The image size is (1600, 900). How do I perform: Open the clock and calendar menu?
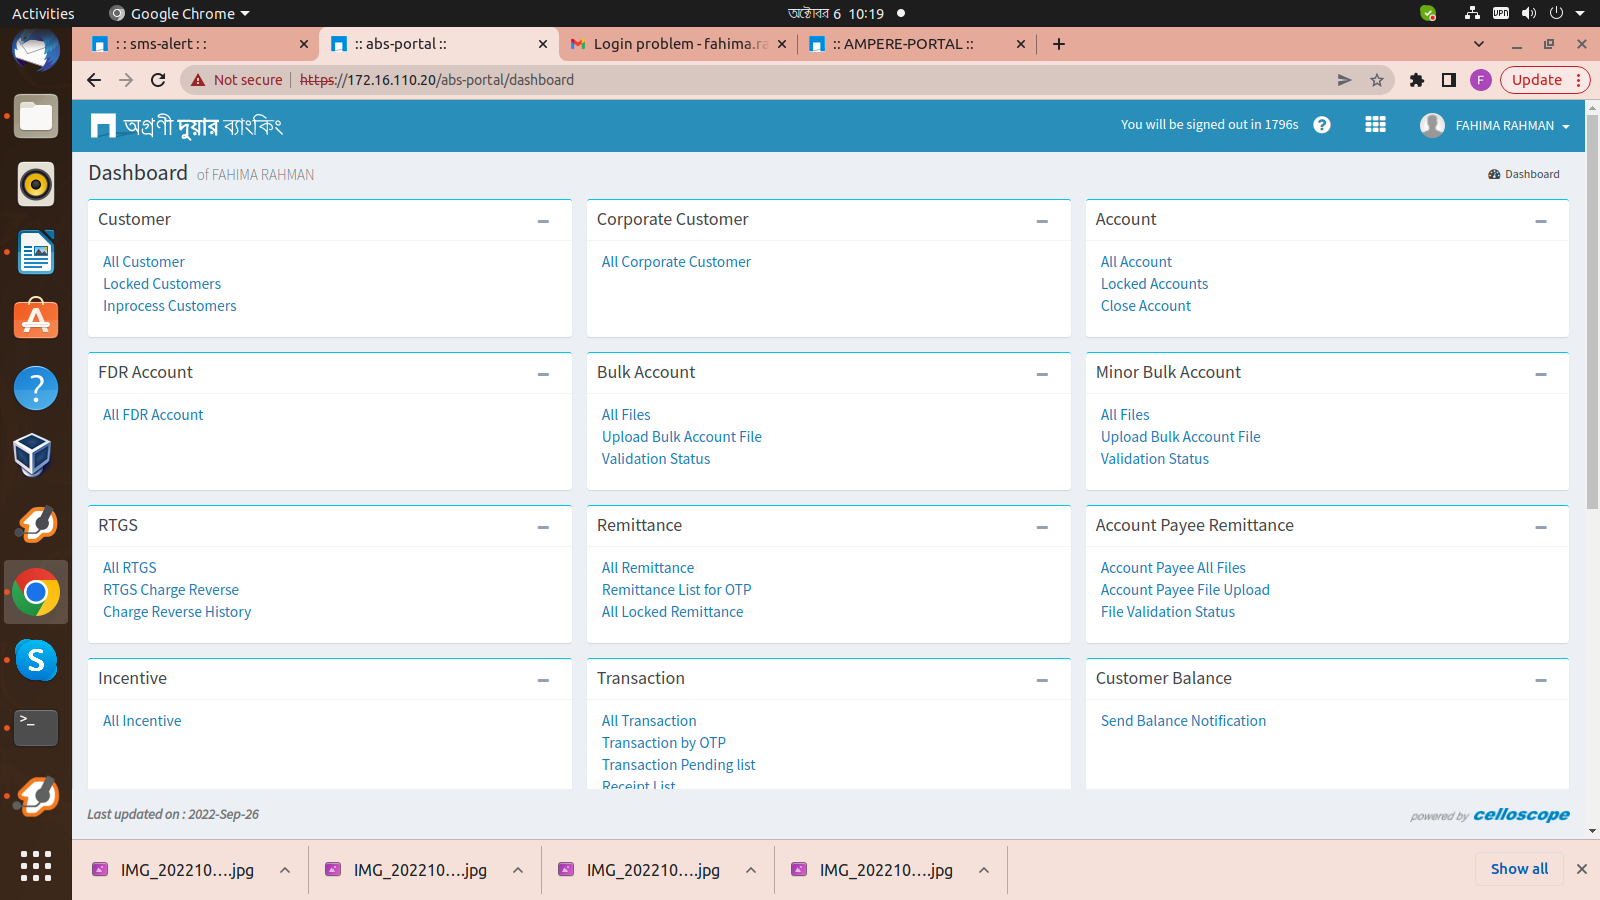[x=836, y=13]
